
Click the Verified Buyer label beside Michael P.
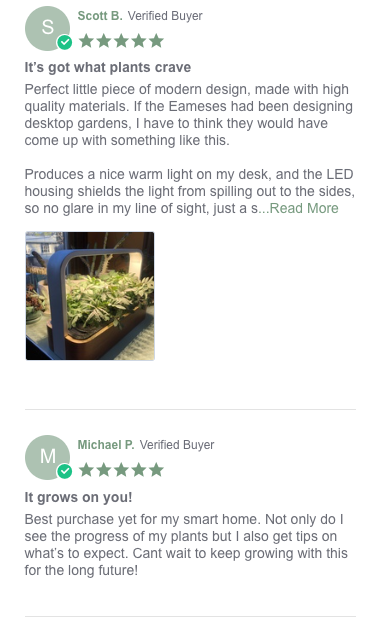(177, 445)
